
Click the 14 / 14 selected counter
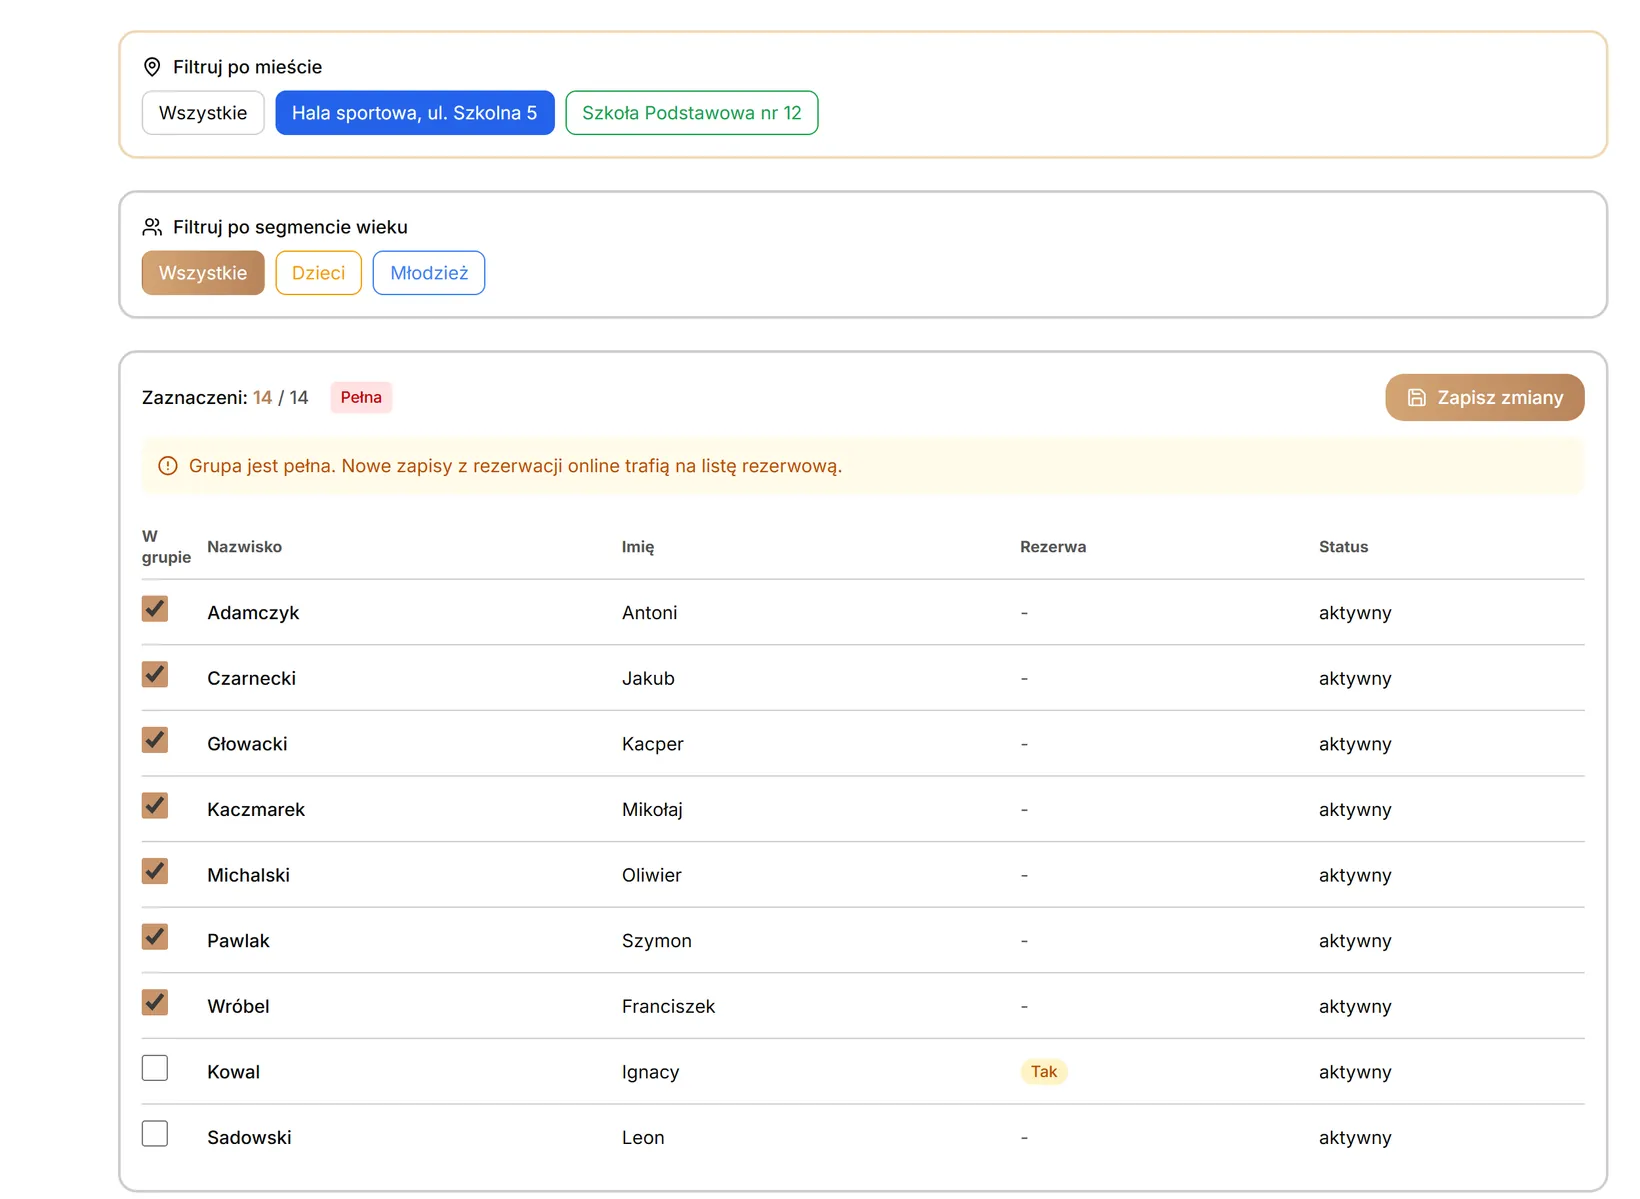[280, 398]
